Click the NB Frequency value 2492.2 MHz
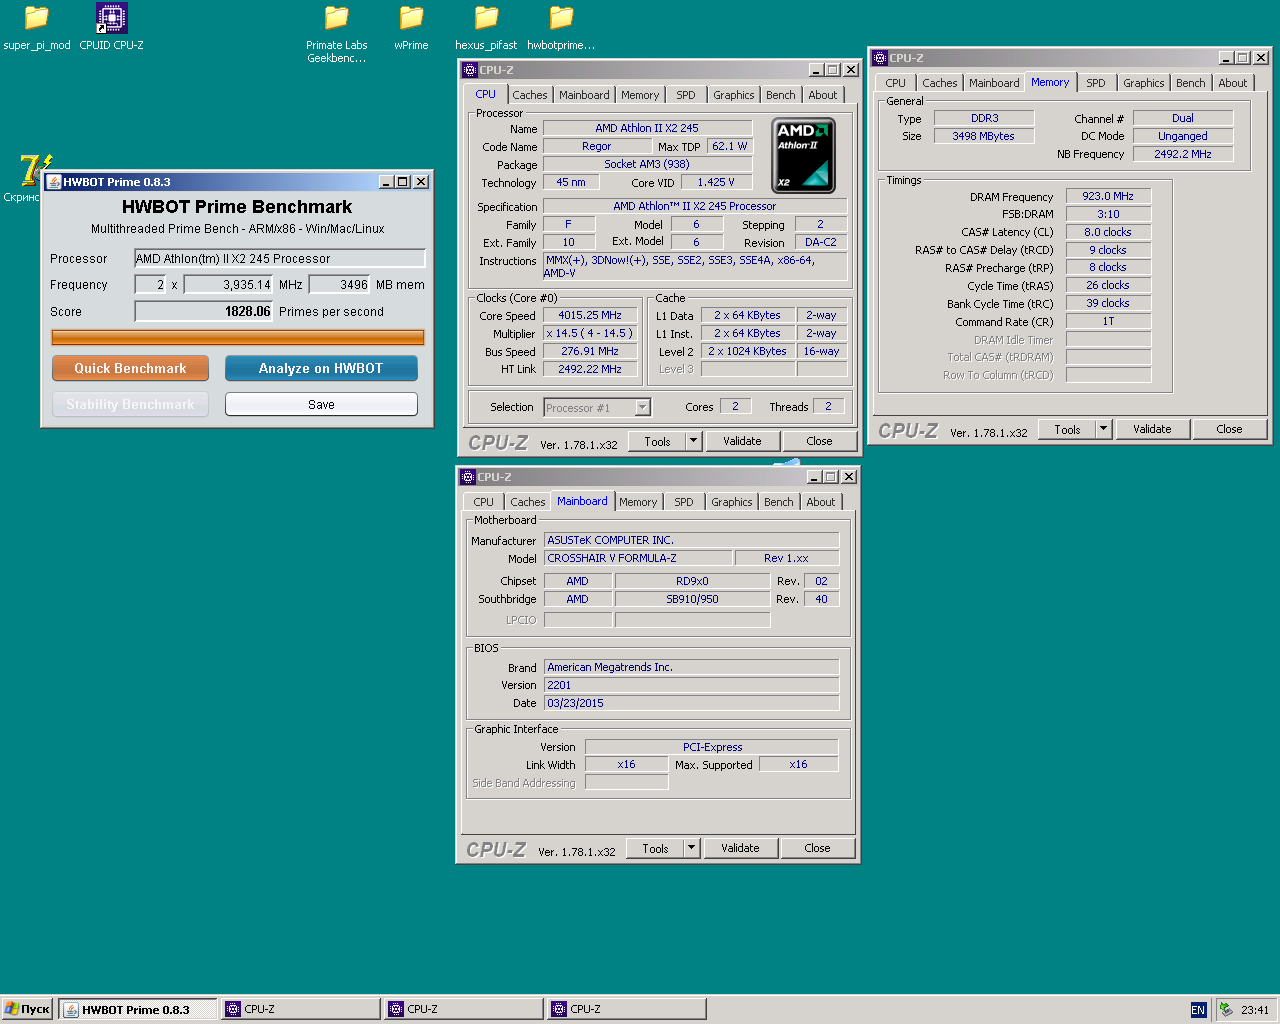 [x=1183, y=154]
